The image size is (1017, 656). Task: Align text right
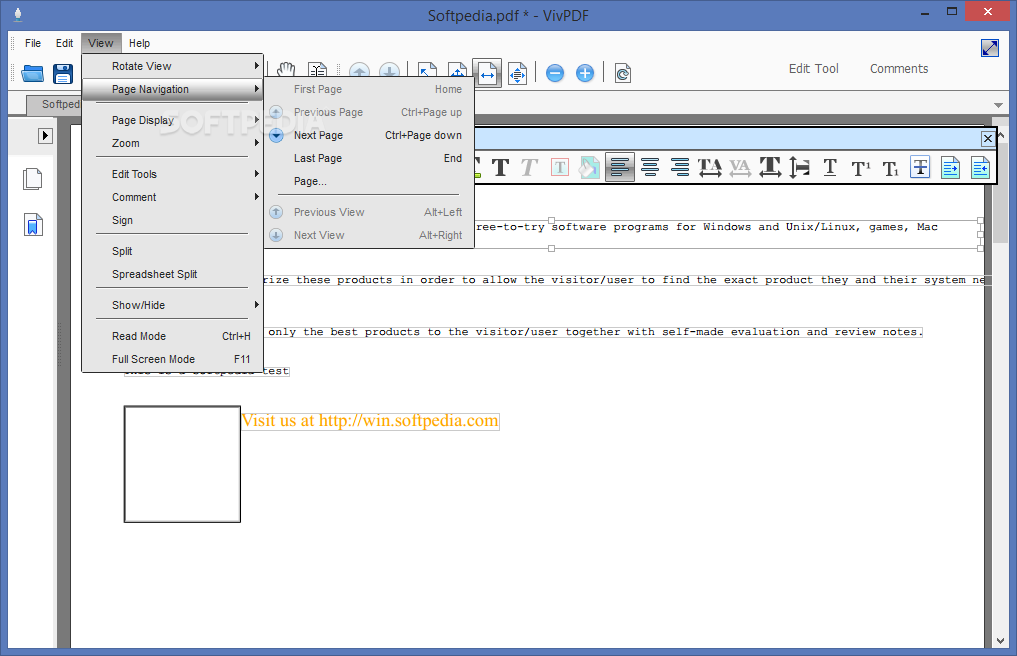[x=680, y=167]
